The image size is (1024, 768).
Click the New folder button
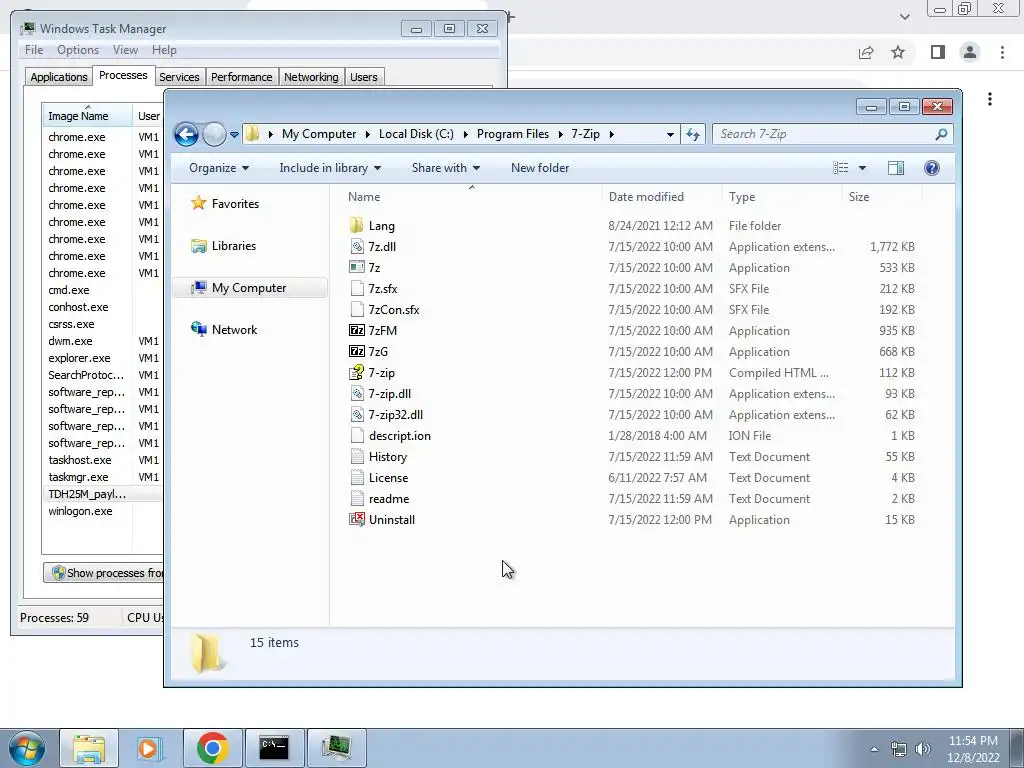pyautogui.click(x=540, y=168)
